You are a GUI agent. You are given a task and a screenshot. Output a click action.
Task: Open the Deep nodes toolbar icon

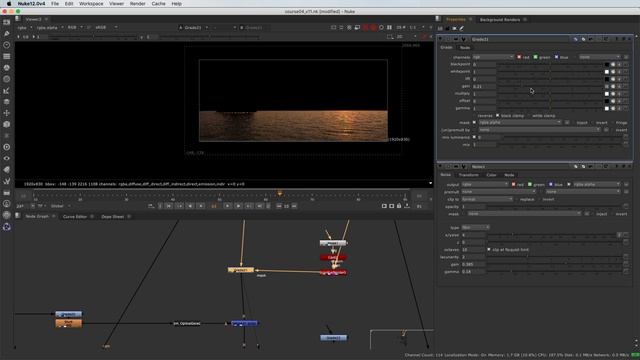pyautogui.click(x=7, y=147)
